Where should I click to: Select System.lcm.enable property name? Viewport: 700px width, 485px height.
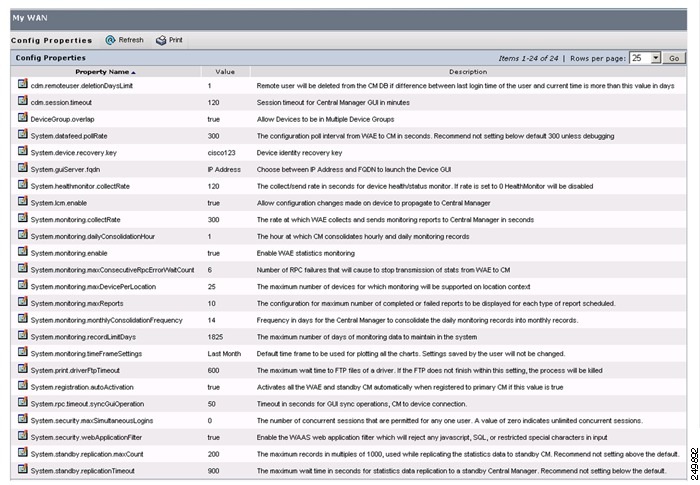click(x=58, y=203)
